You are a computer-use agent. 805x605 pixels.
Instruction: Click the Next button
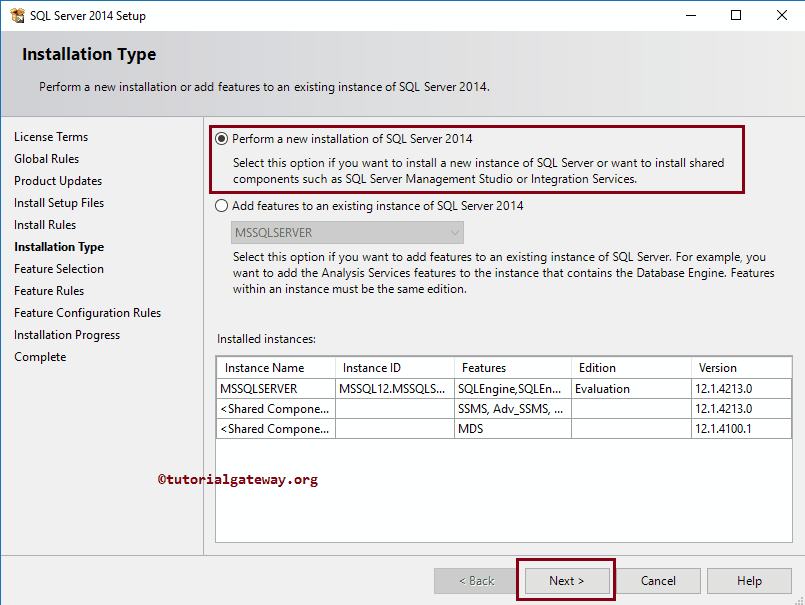tap(566, 580)
